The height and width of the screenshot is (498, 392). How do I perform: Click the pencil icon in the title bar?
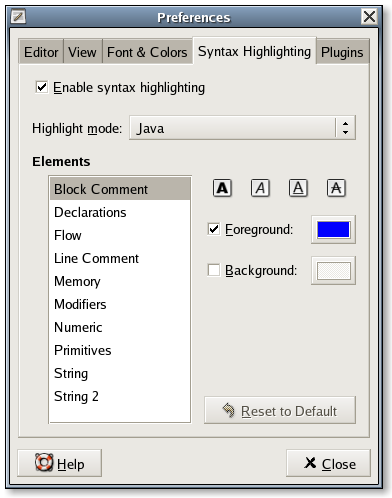[18, 16]
